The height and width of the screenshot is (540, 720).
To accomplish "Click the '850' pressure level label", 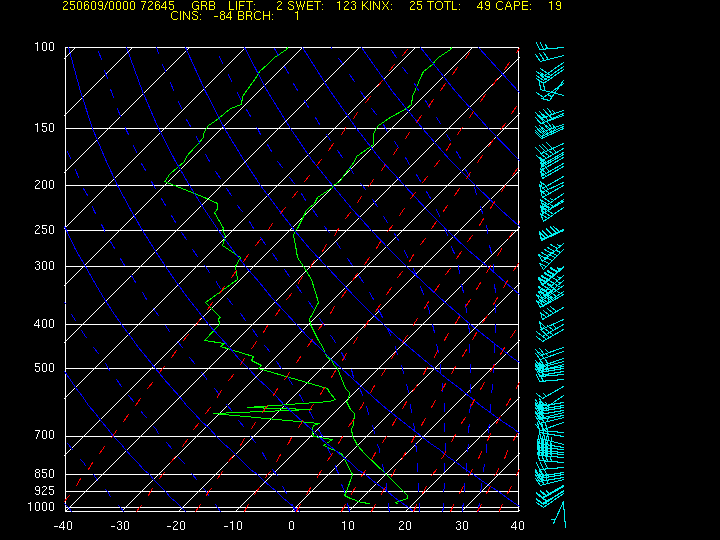I will pyautogui.click(x=44, y=473).
